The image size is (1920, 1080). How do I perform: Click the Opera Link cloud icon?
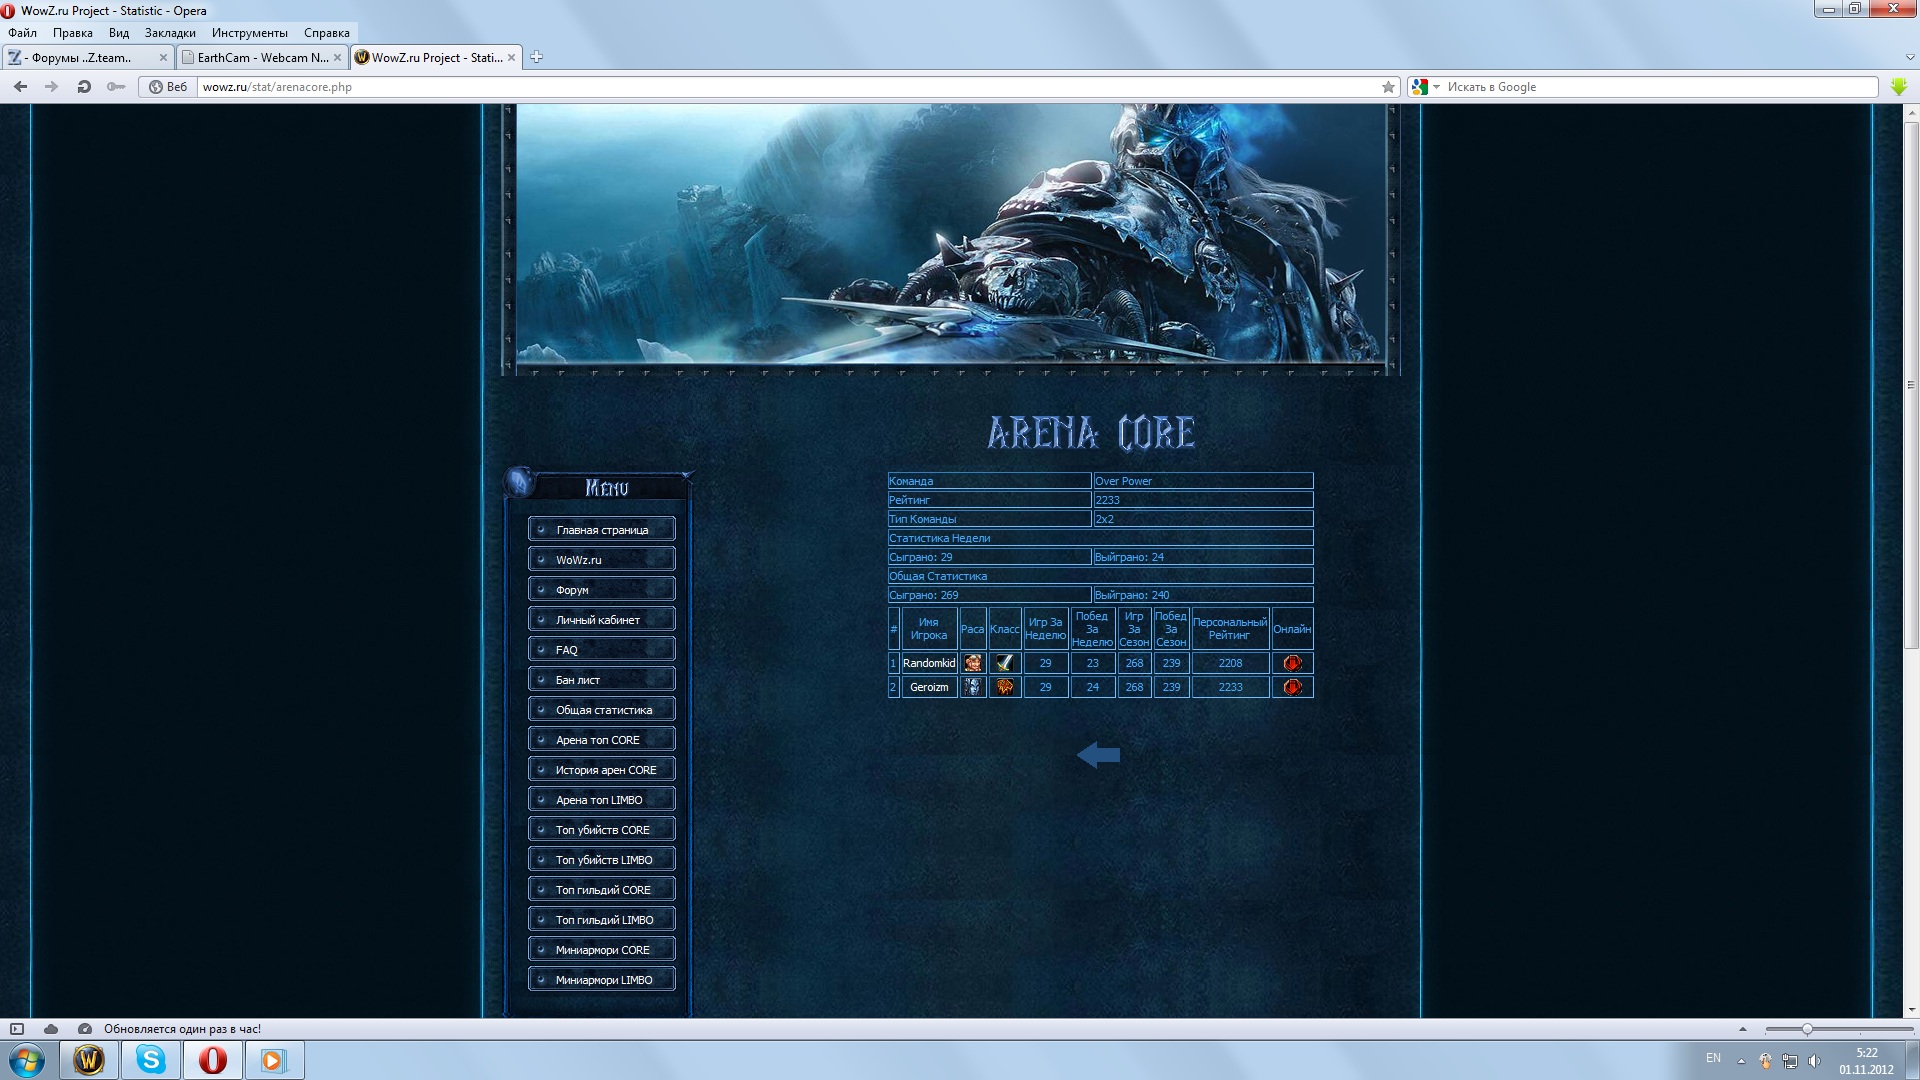[51, 1029]
